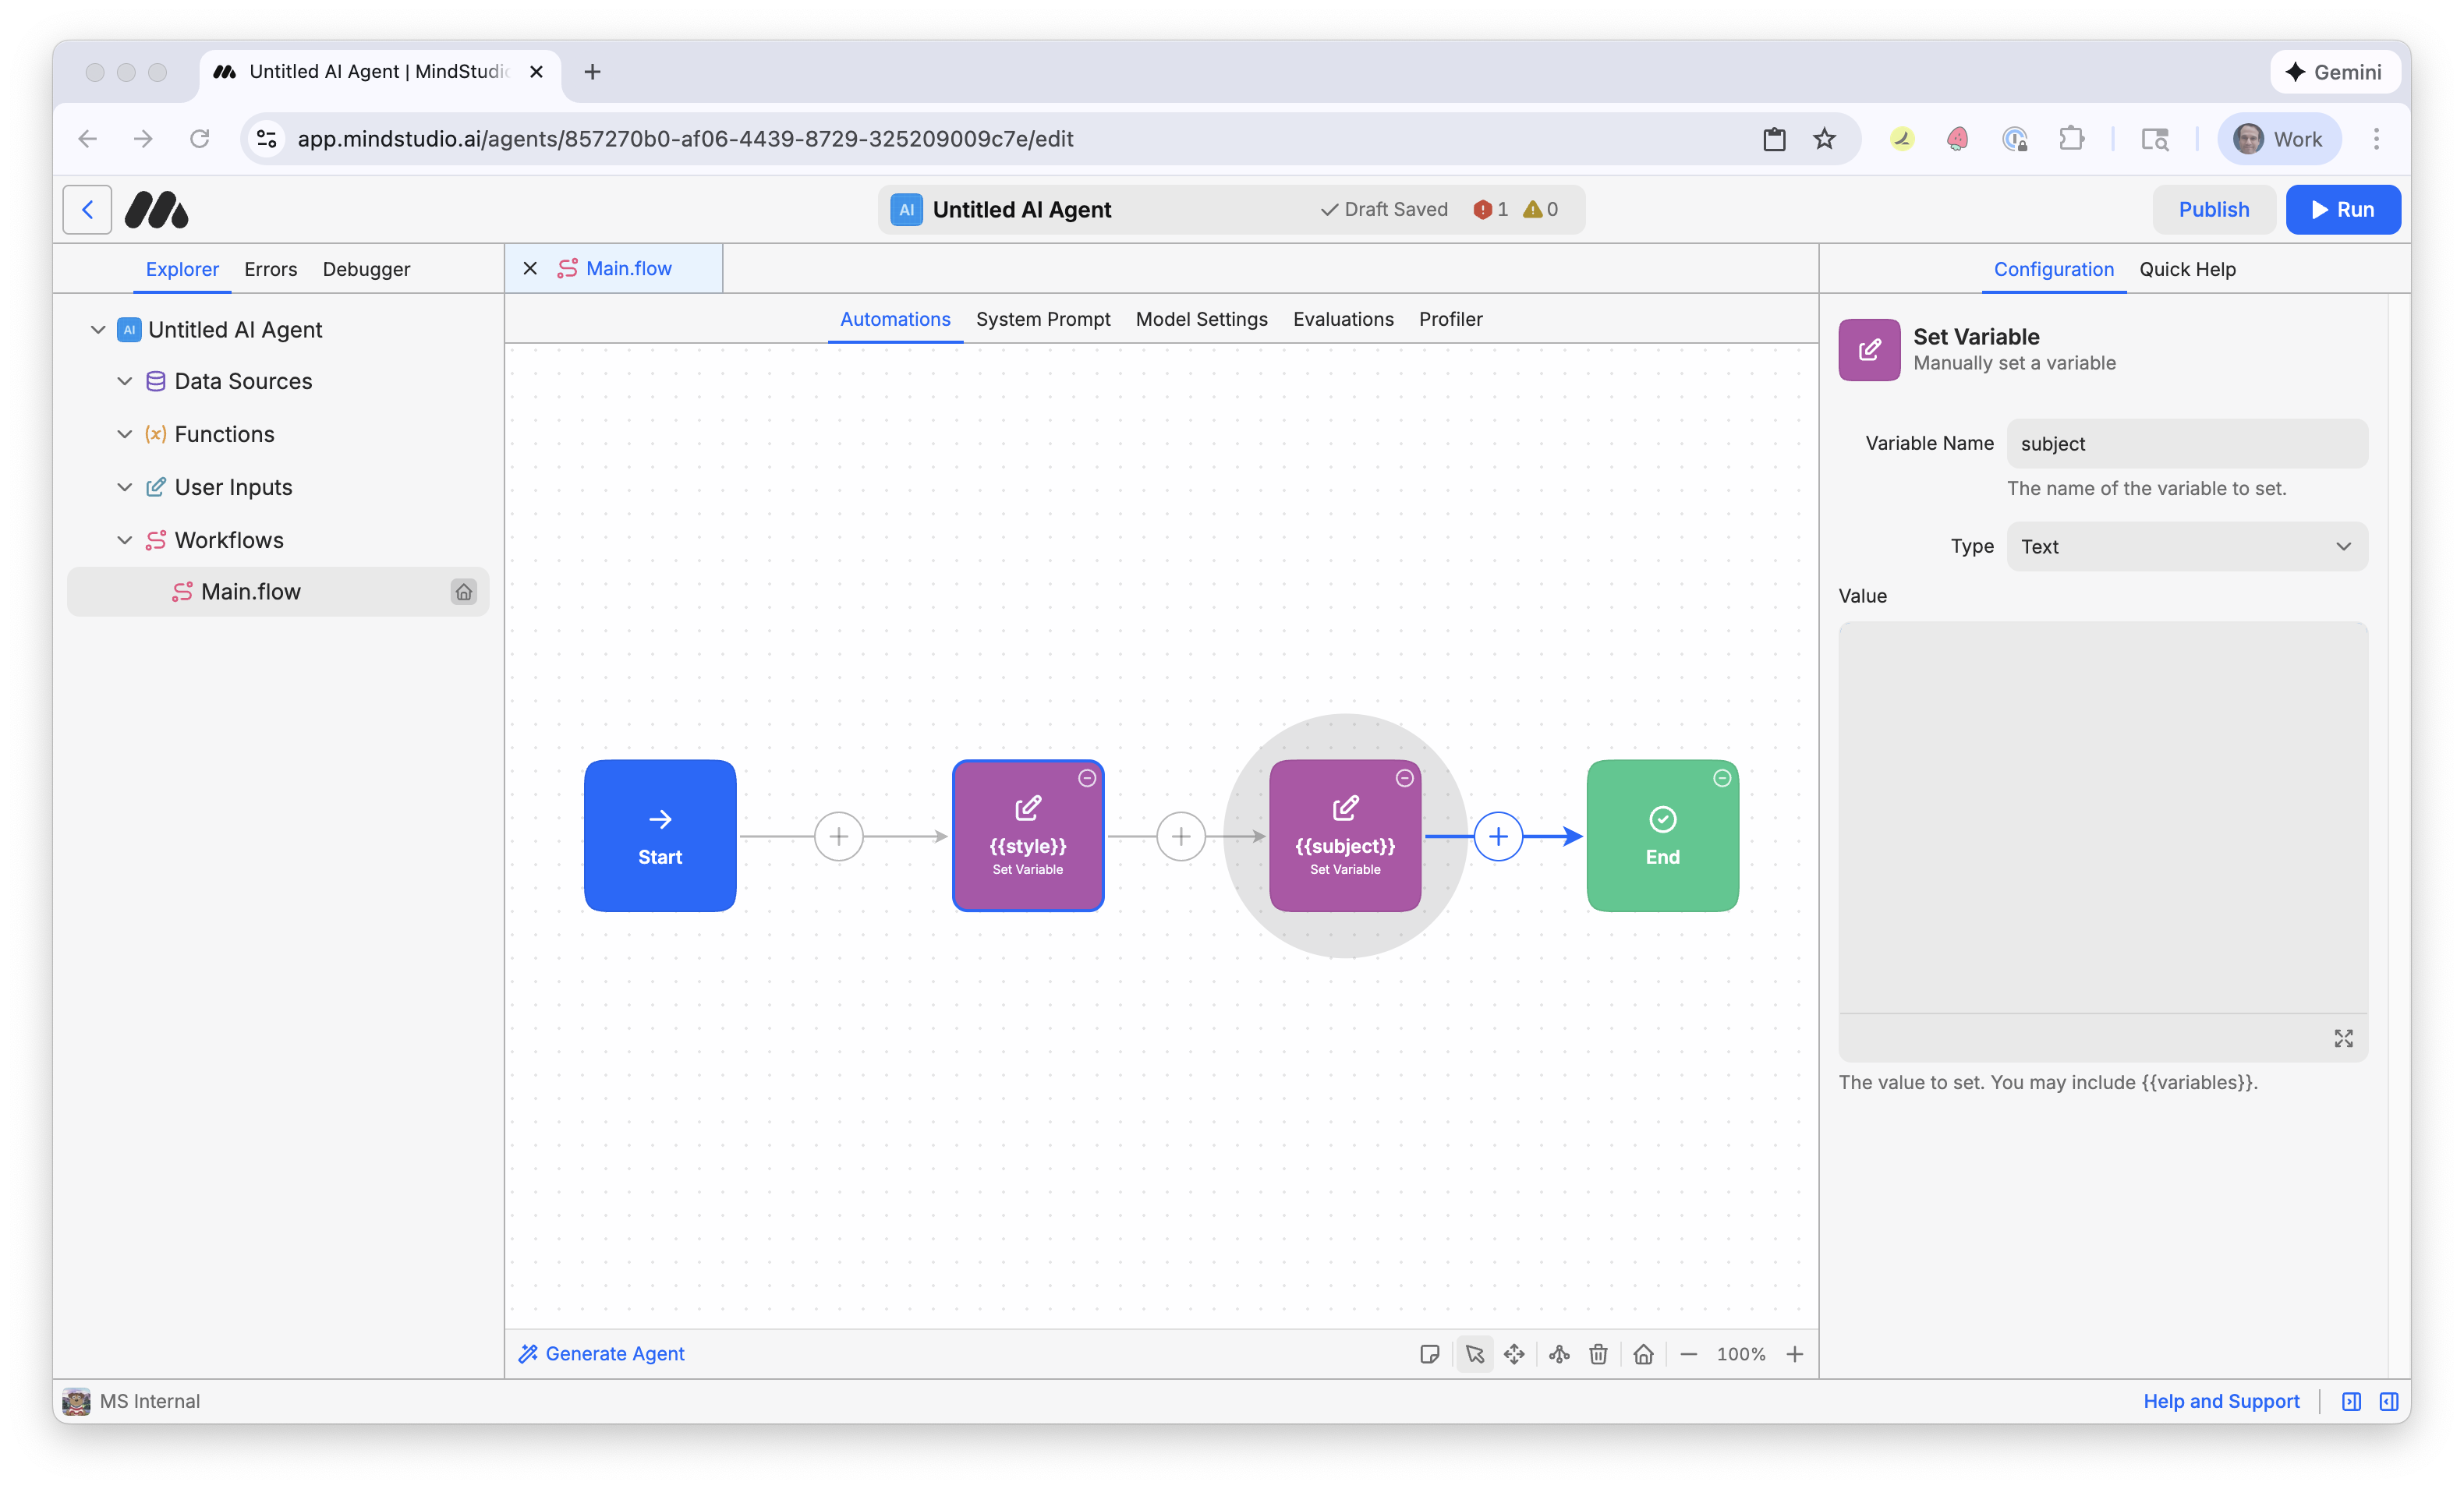Add a sticky note to the canvas

click(1430, 1354)
